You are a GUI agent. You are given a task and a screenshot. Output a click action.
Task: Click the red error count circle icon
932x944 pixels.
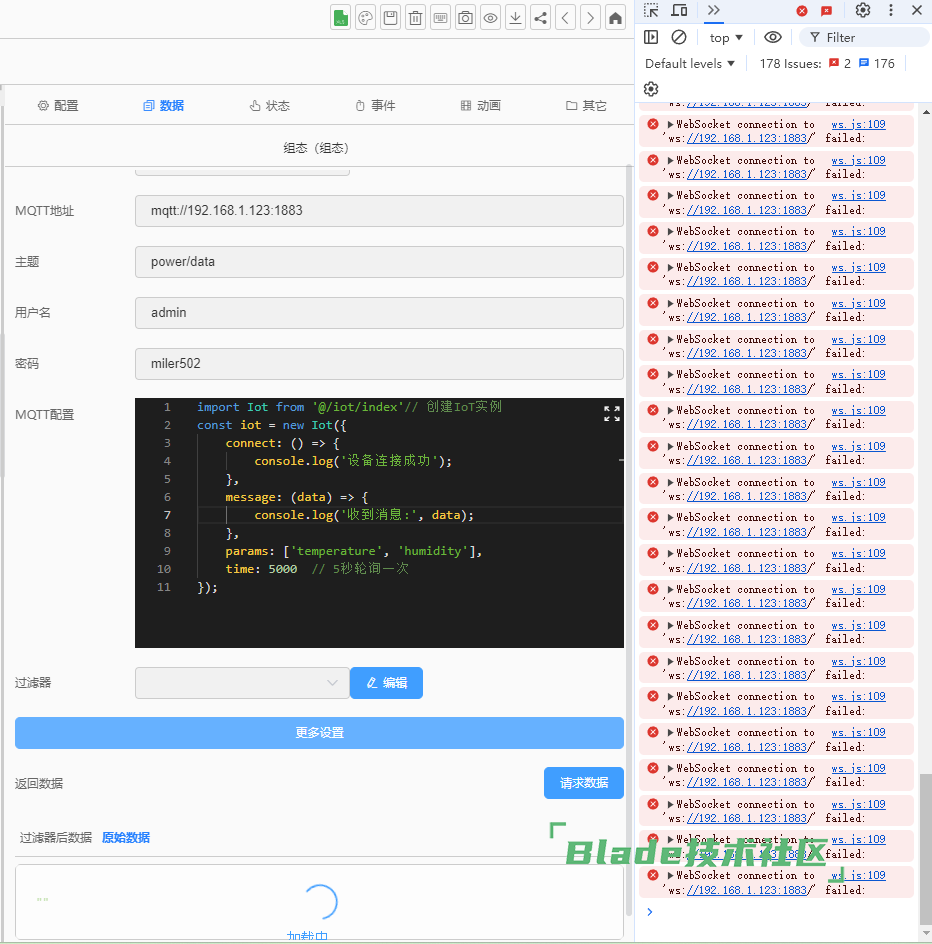click(802, 11)
